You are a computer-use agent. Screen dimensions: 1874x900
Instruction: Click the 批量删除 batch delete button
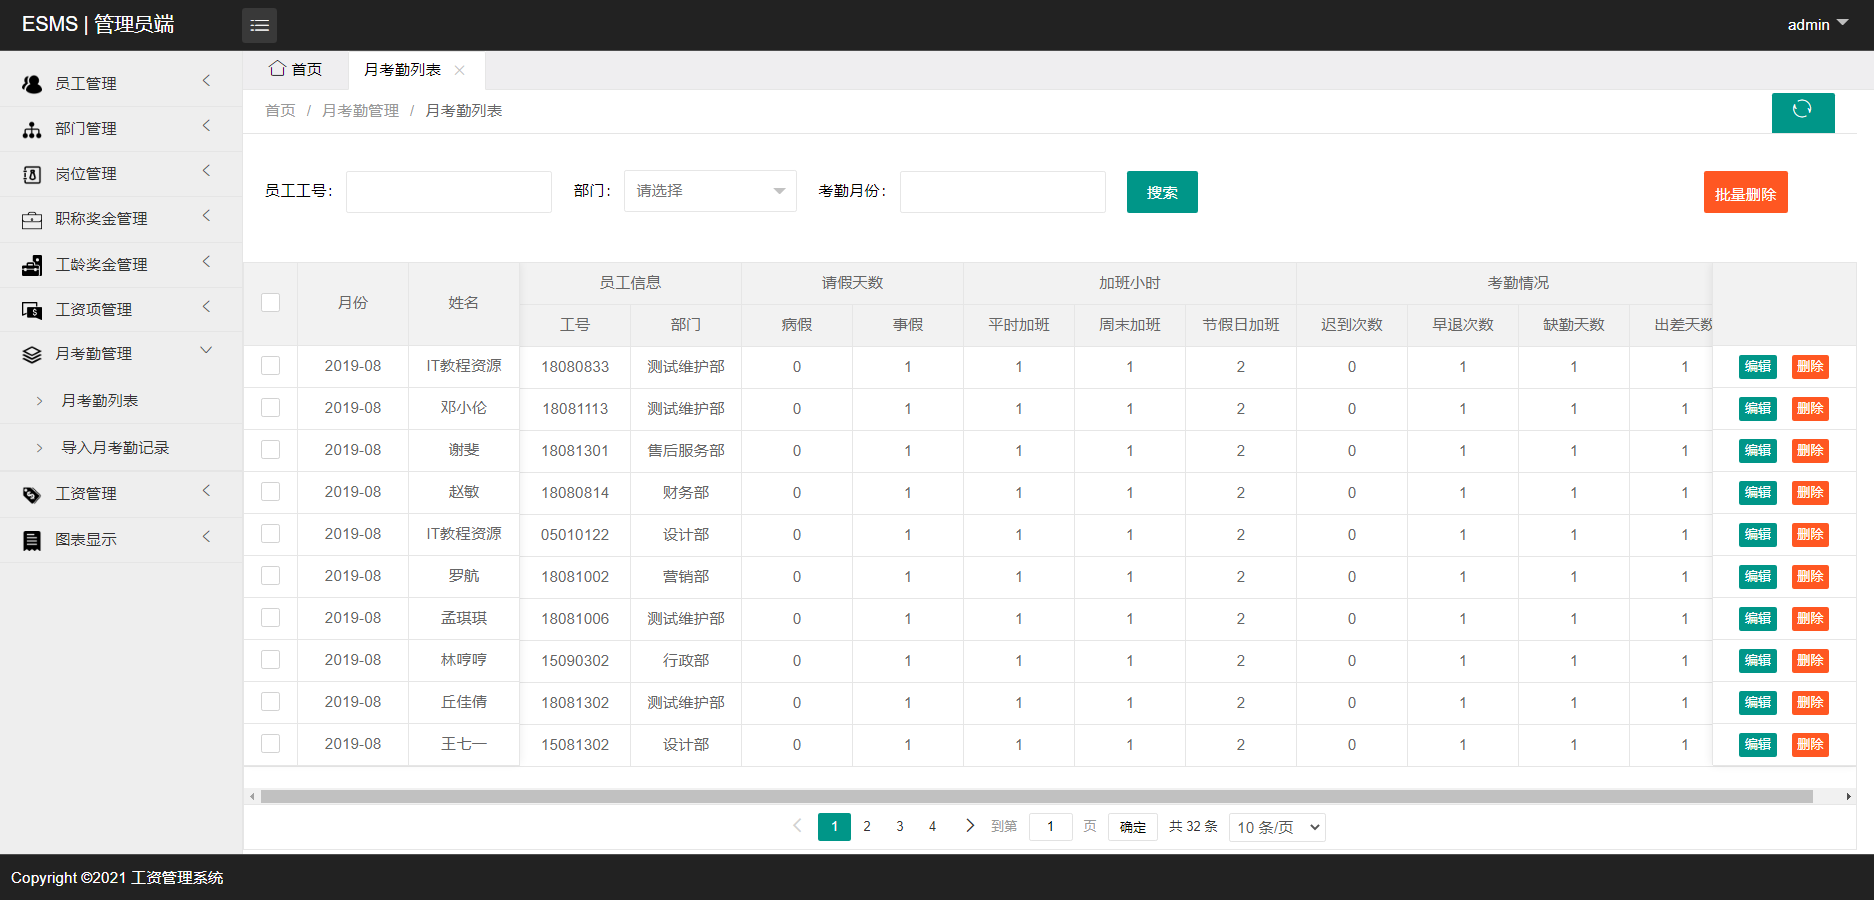[1745, 193]
